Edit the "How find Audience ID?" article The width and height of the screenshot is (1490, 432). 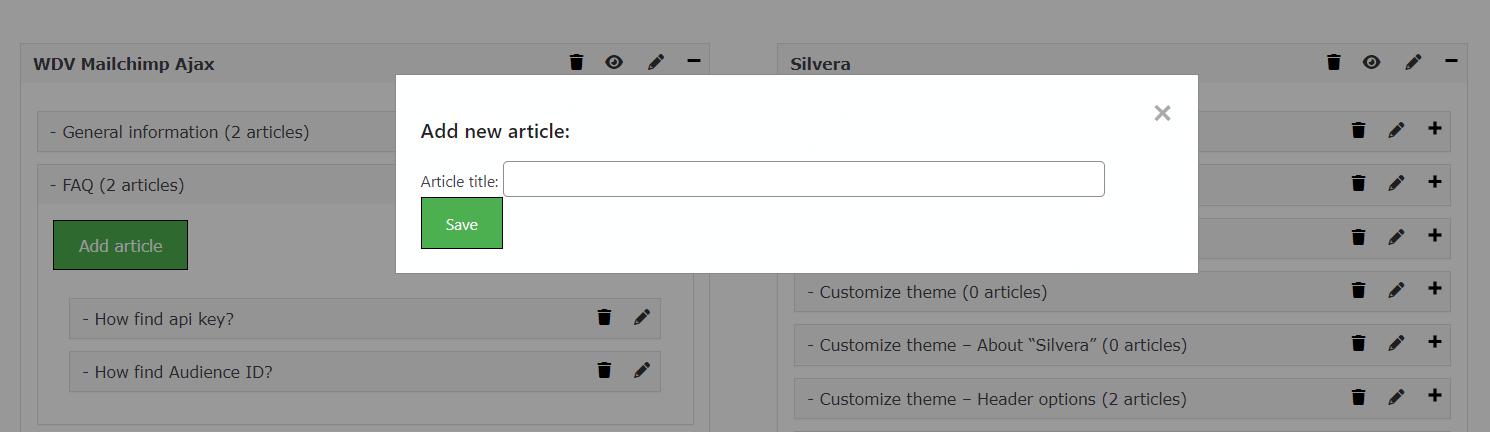tap(642, 371)
